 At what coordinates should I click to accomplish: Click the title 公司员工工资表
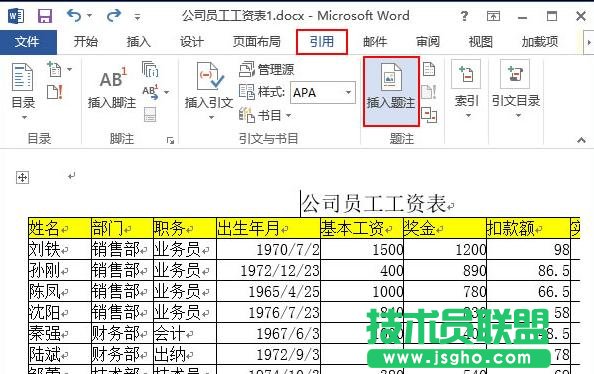374,203
